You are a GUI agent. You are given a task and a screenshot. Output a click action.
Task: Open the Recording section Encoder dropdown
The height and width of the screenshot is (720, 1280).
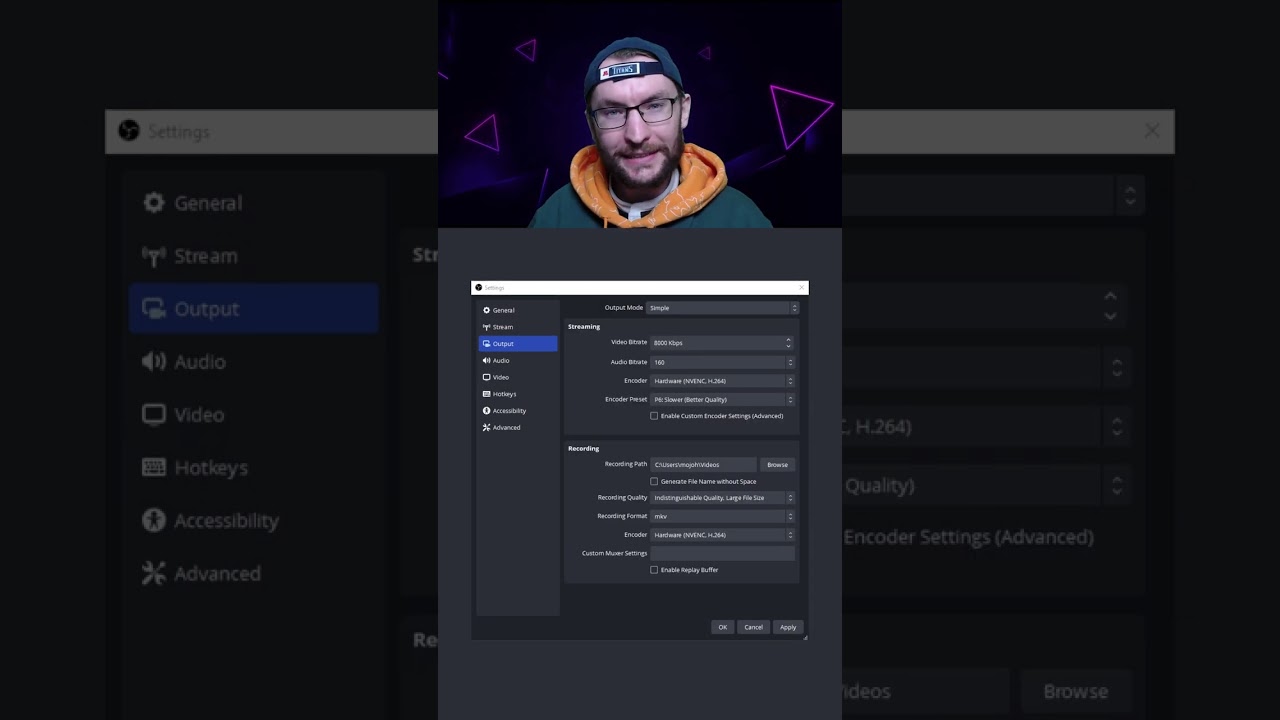[x=722, y=535]
